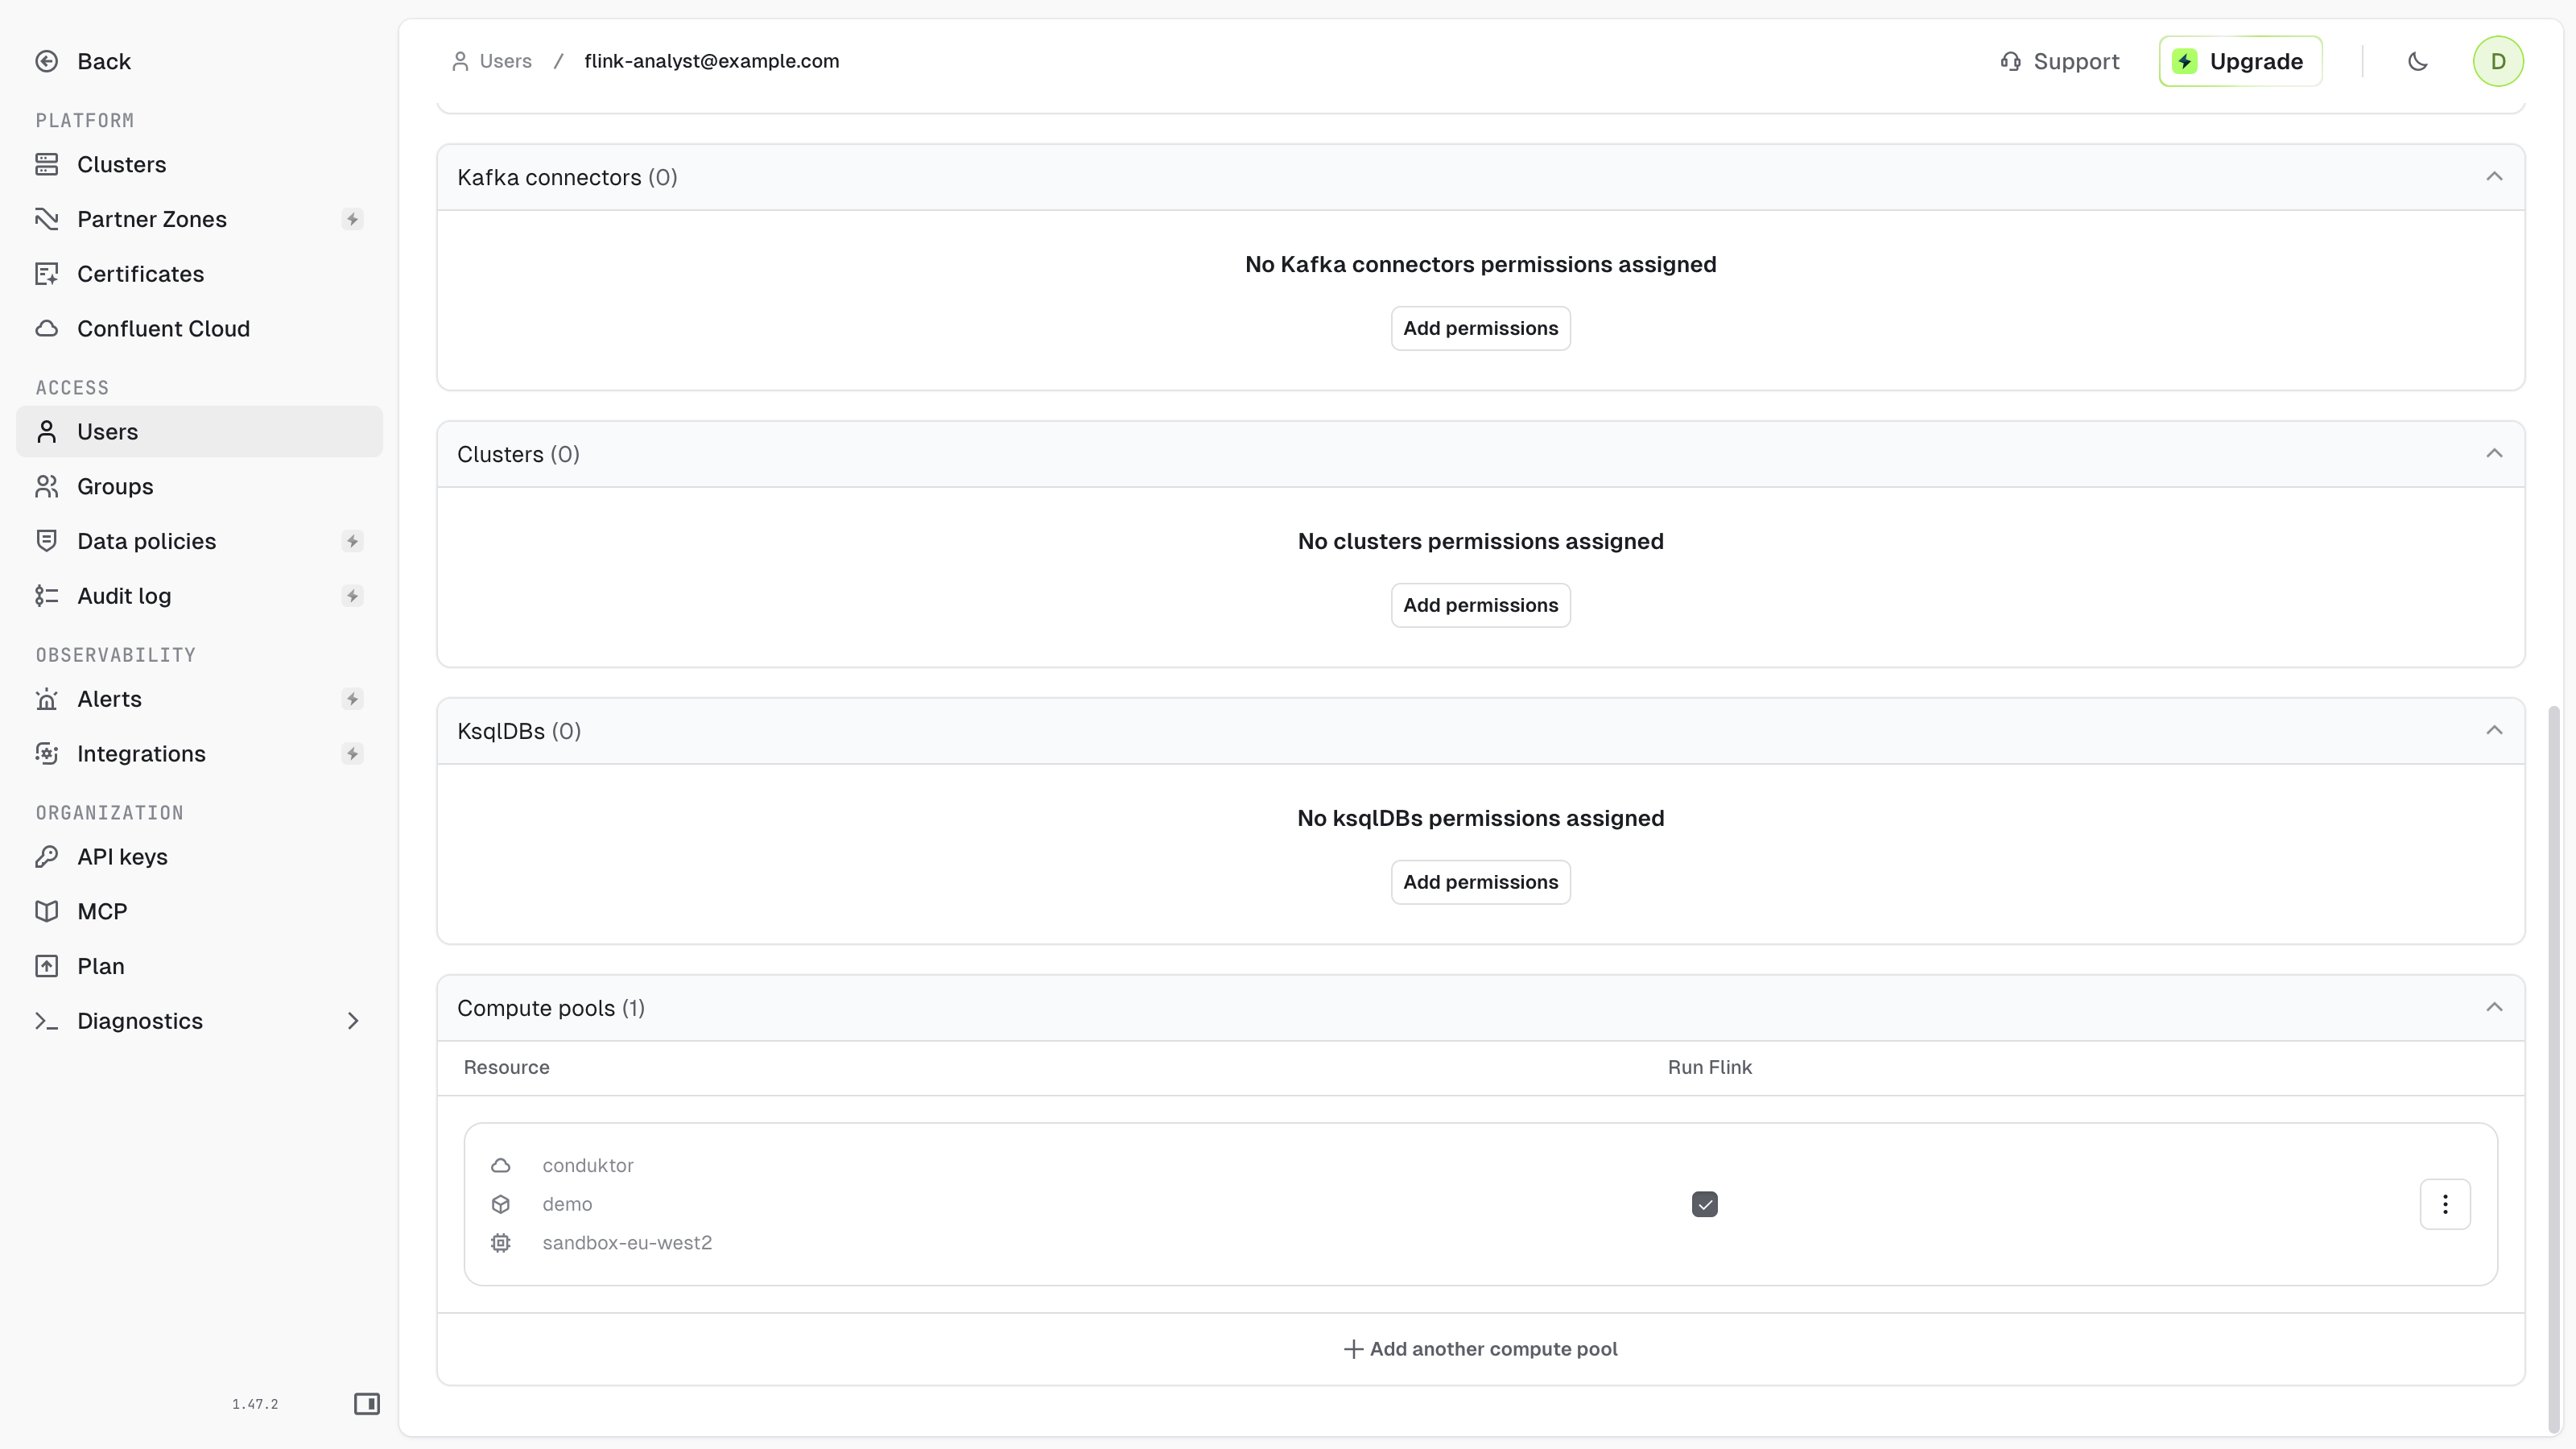Click the sandbox-eu-west2 text
Image resolution: width=2576 pixels, height=1449 pixels.
click(x=627, y=1243)
